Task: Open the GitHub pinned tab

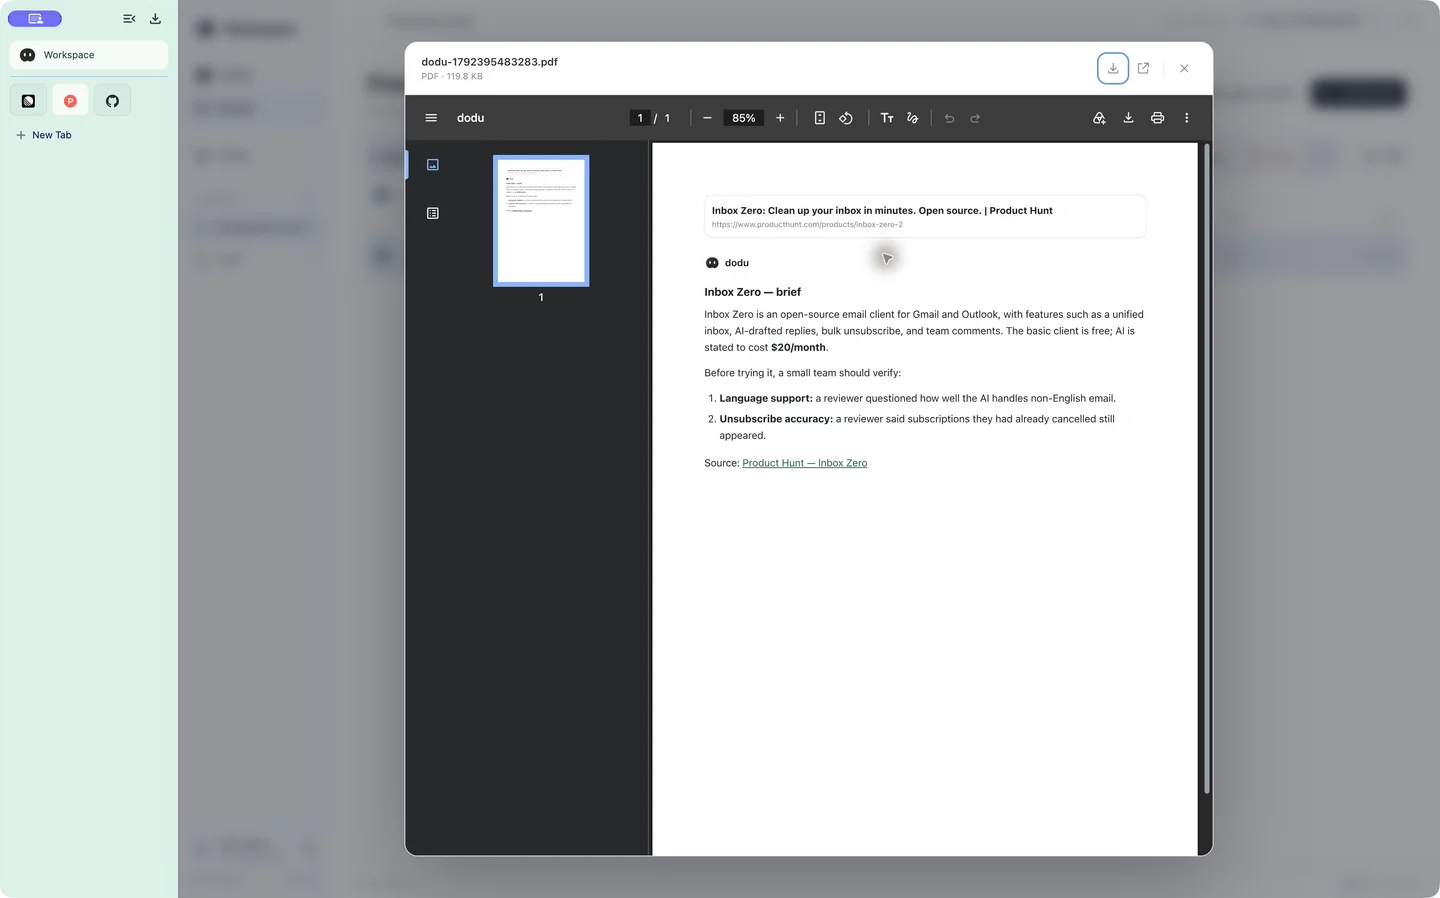Action: pos(112,101)
